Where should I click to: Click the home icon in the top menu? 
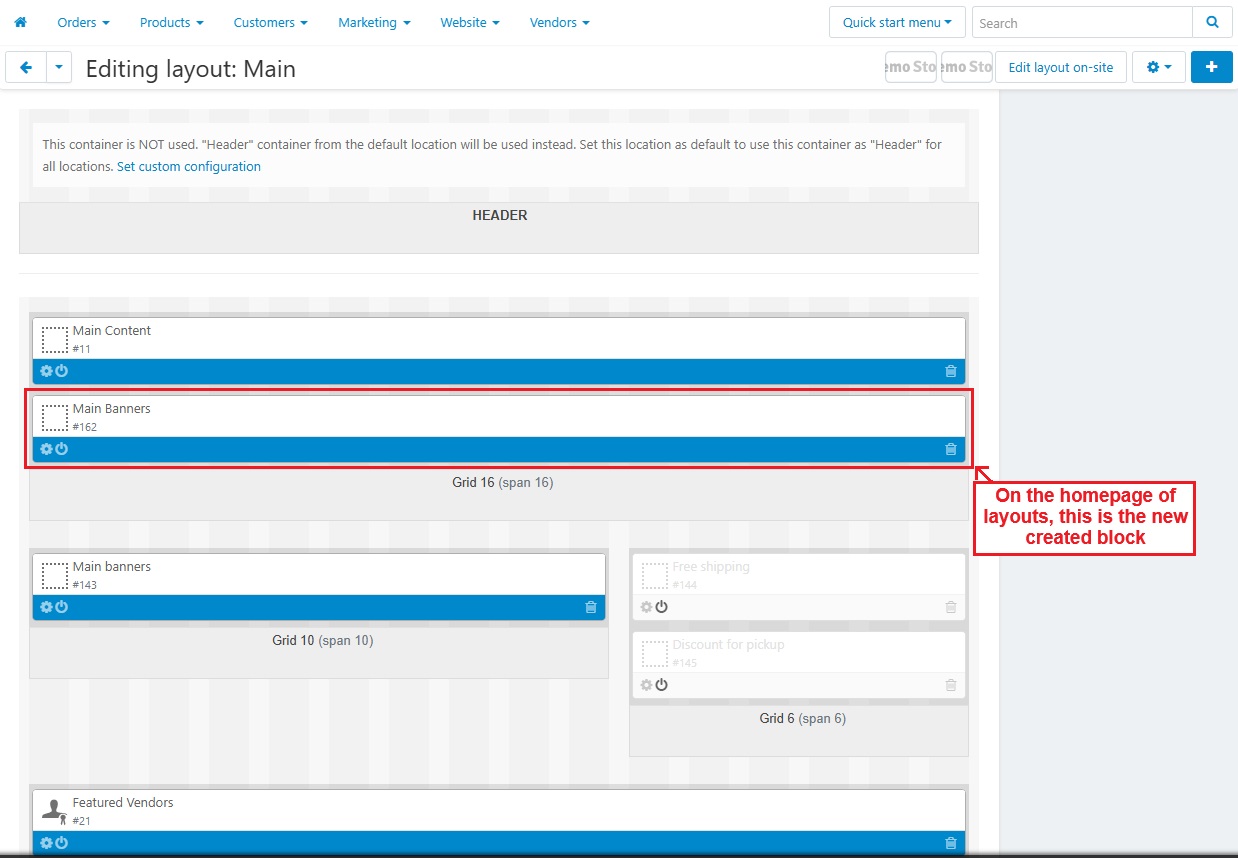tap(20, 22)
